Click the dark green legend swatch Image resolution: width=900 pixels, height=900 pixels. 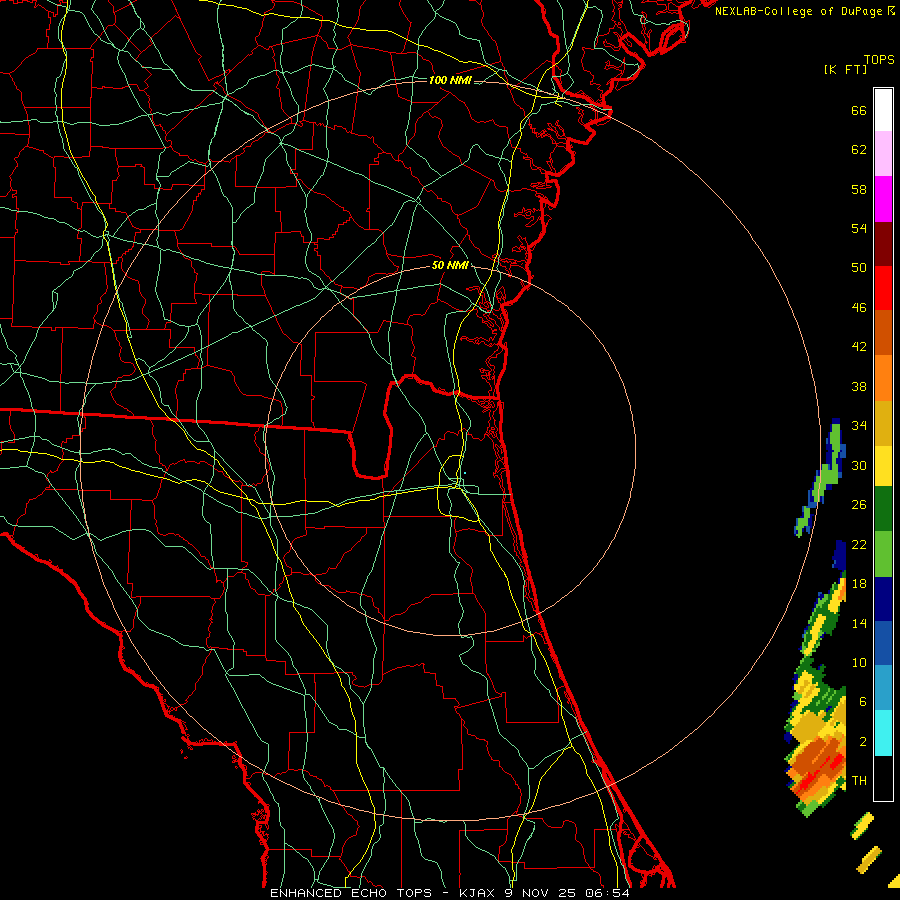point(883,509)
